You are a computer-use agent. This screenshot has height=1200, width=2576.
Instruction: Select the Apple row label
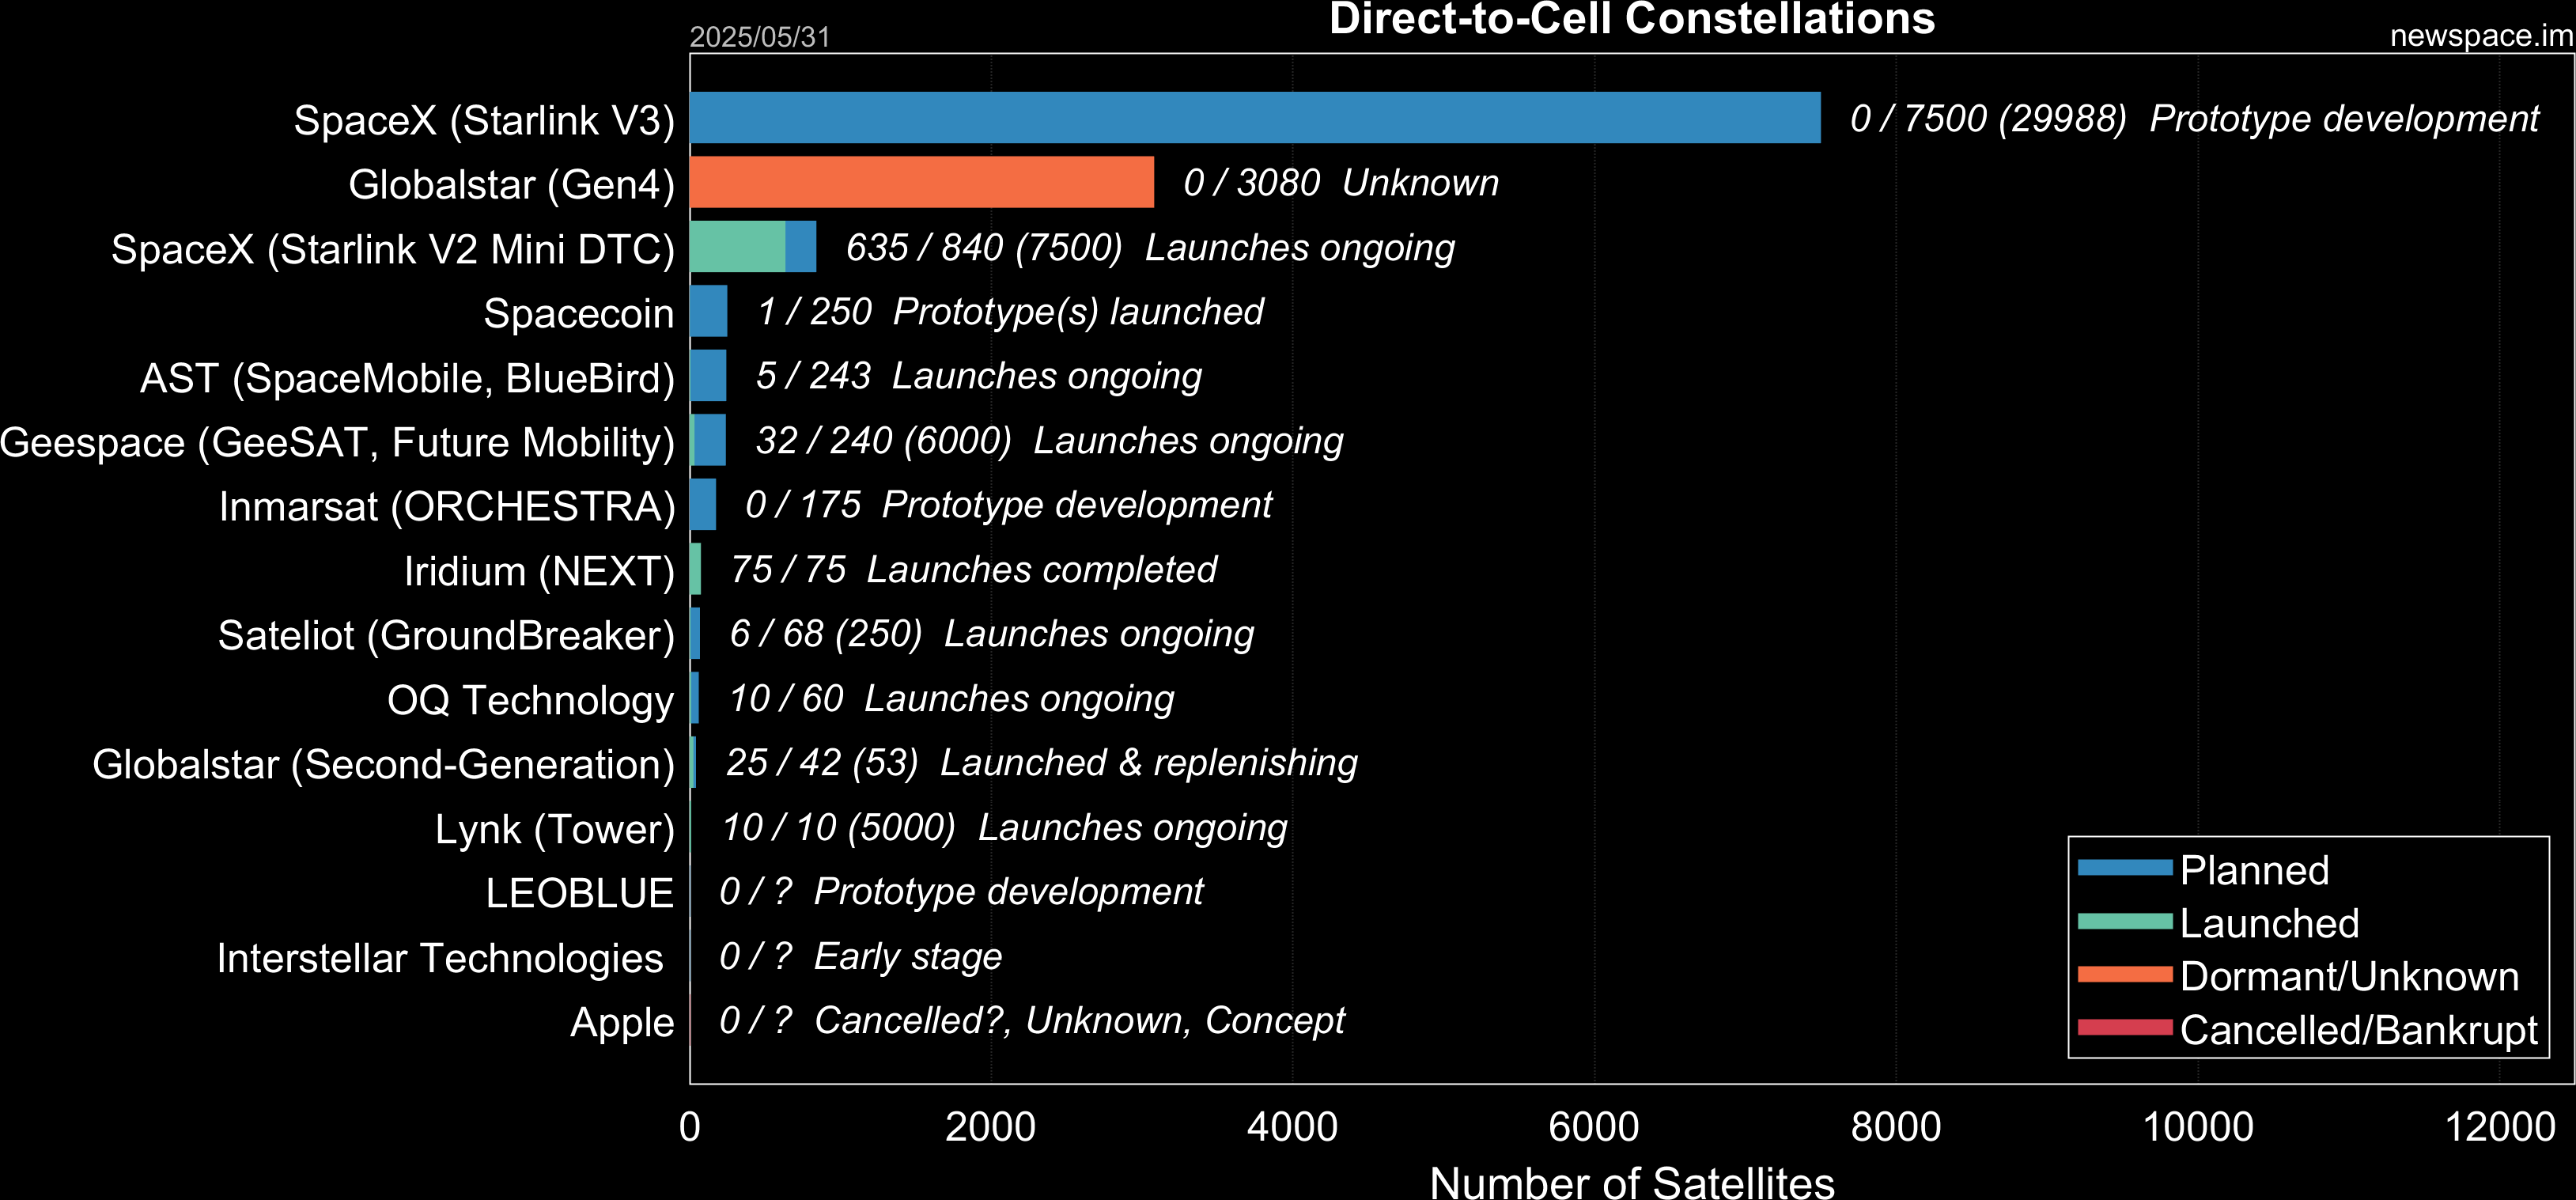pos(622,1023)
